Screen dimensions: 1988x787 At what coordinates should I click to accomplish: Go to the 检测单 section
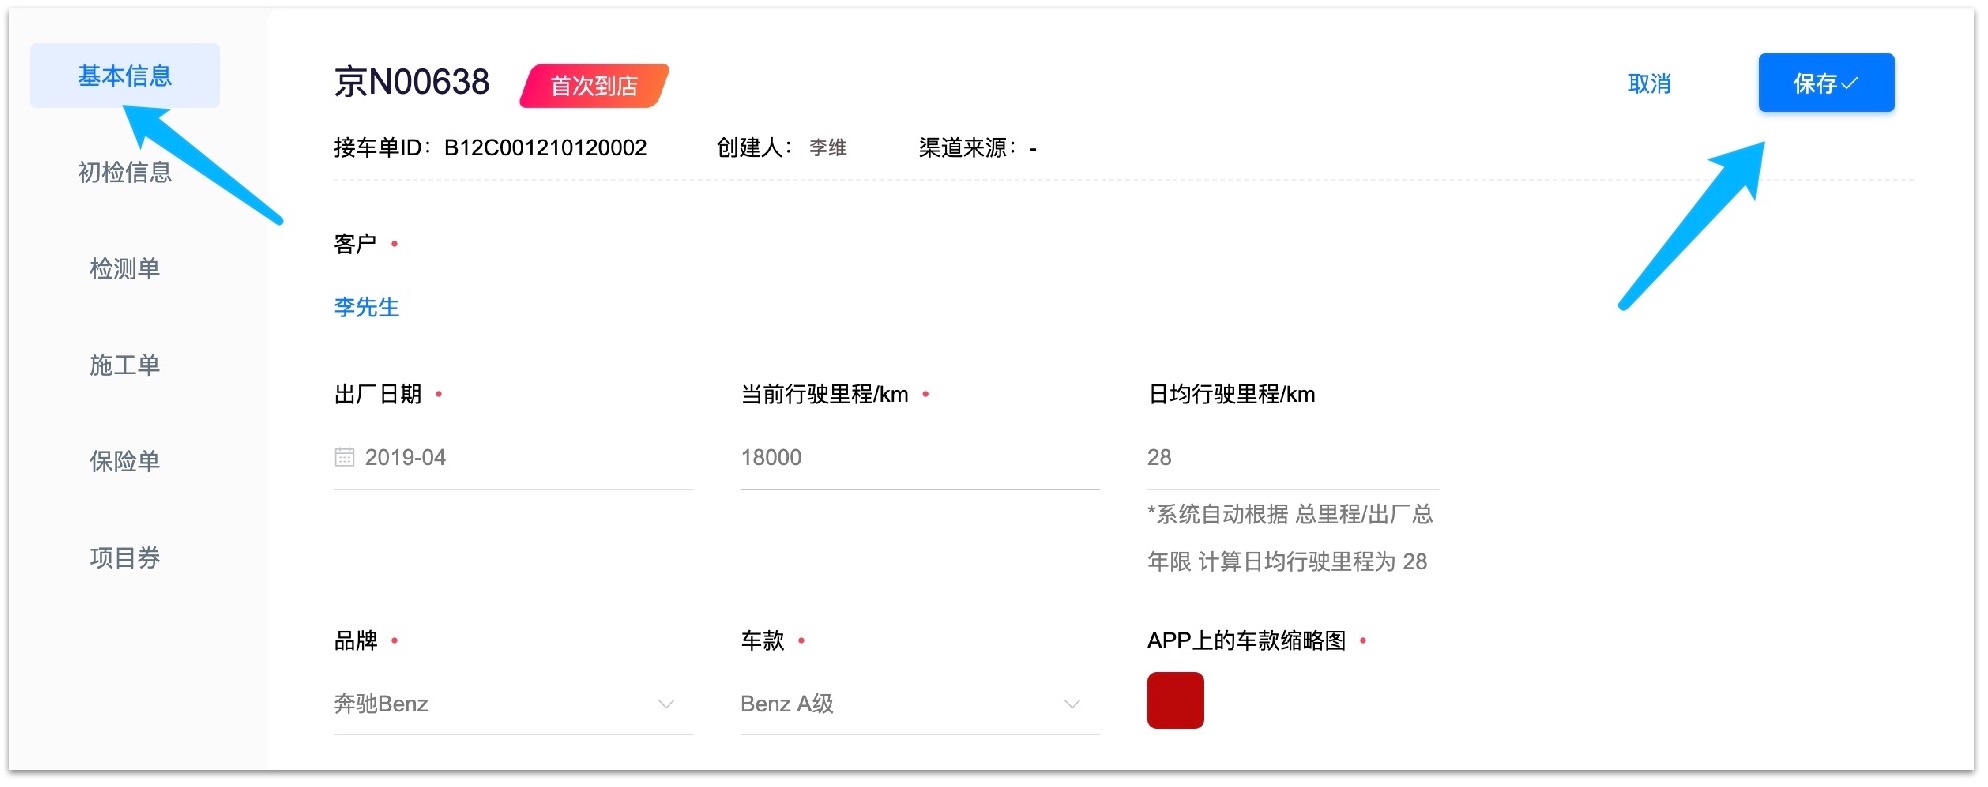(x=125, y=268)
